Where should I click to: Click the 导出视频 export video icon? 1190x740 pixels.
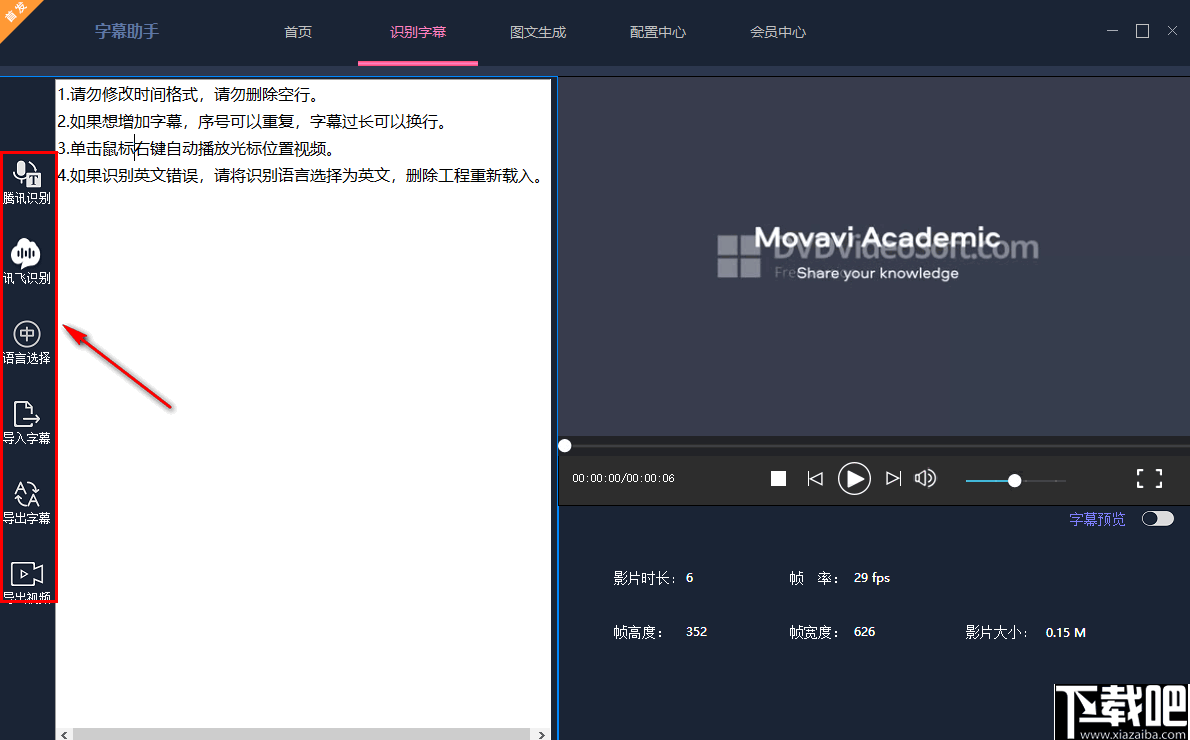click(28, 578)
